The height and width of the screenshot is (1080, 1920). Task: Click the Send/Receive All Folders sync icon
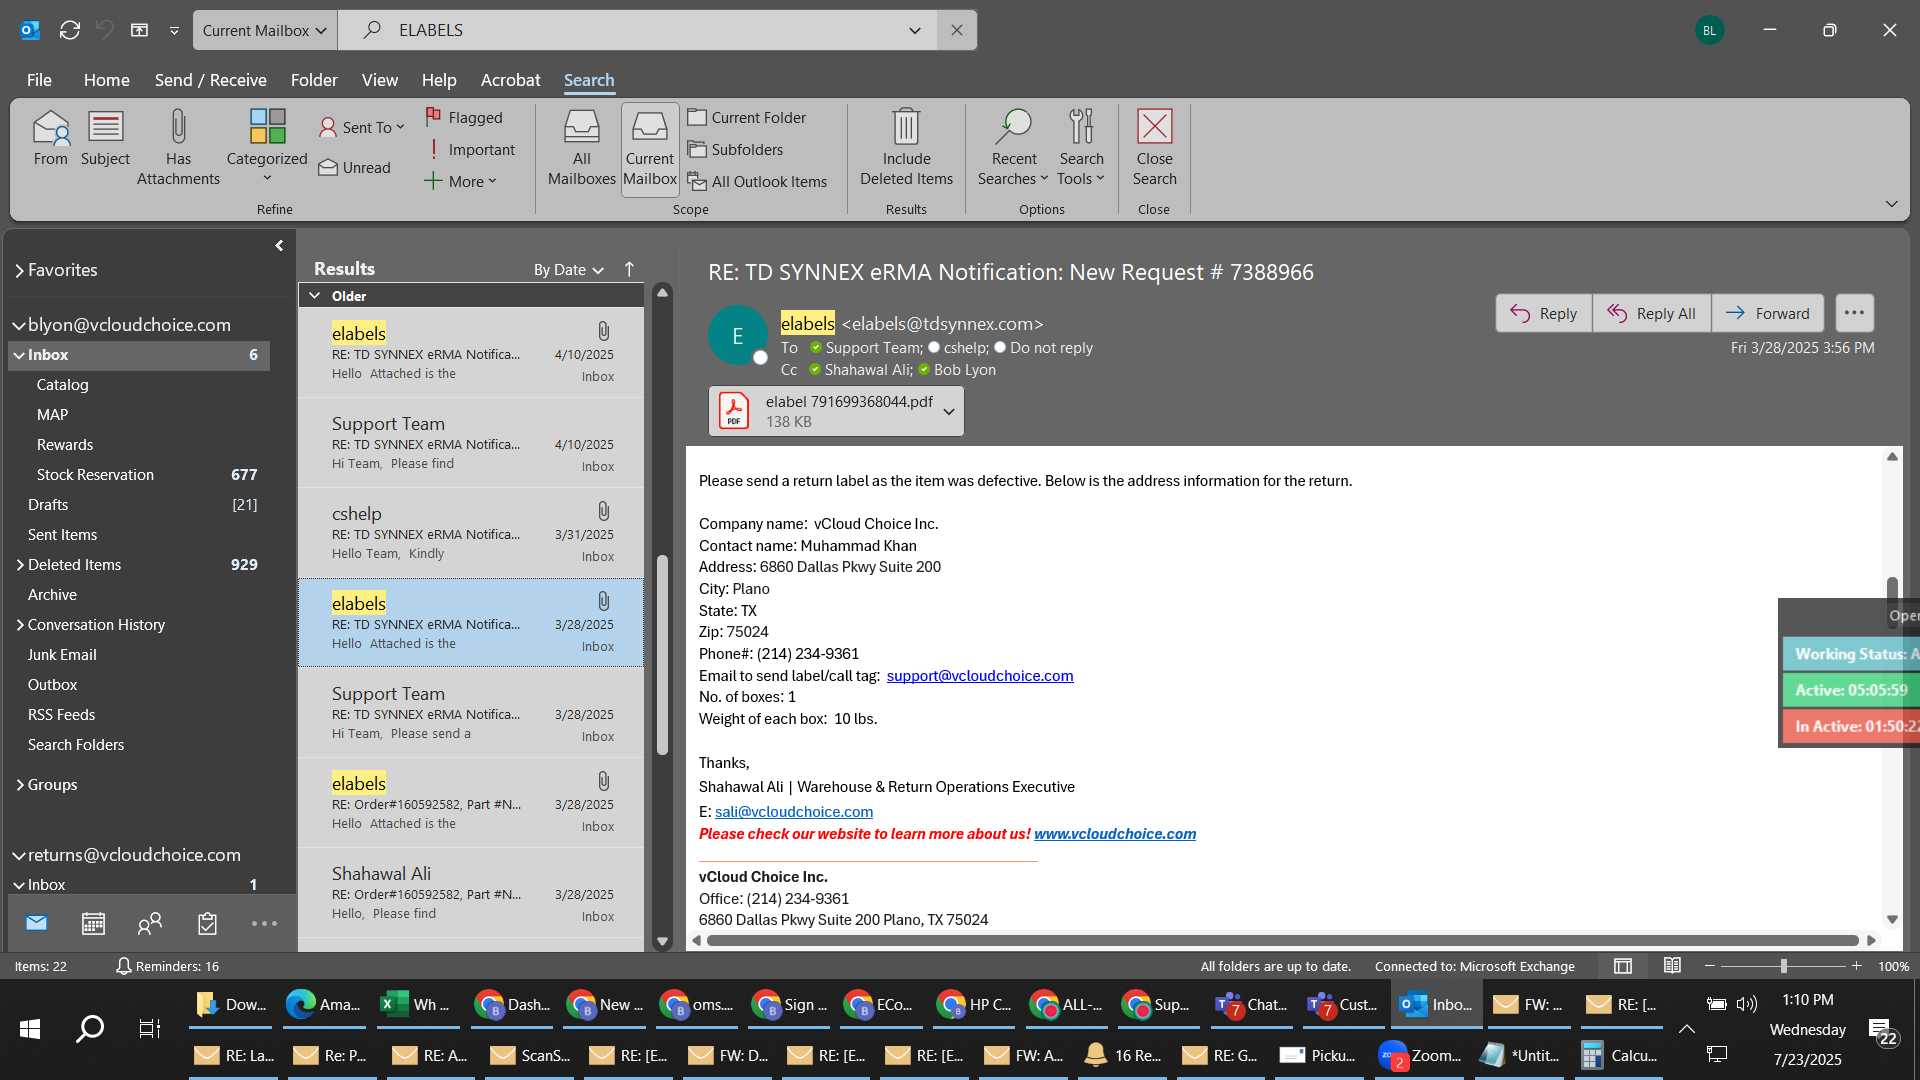click(x=70, y=30)
